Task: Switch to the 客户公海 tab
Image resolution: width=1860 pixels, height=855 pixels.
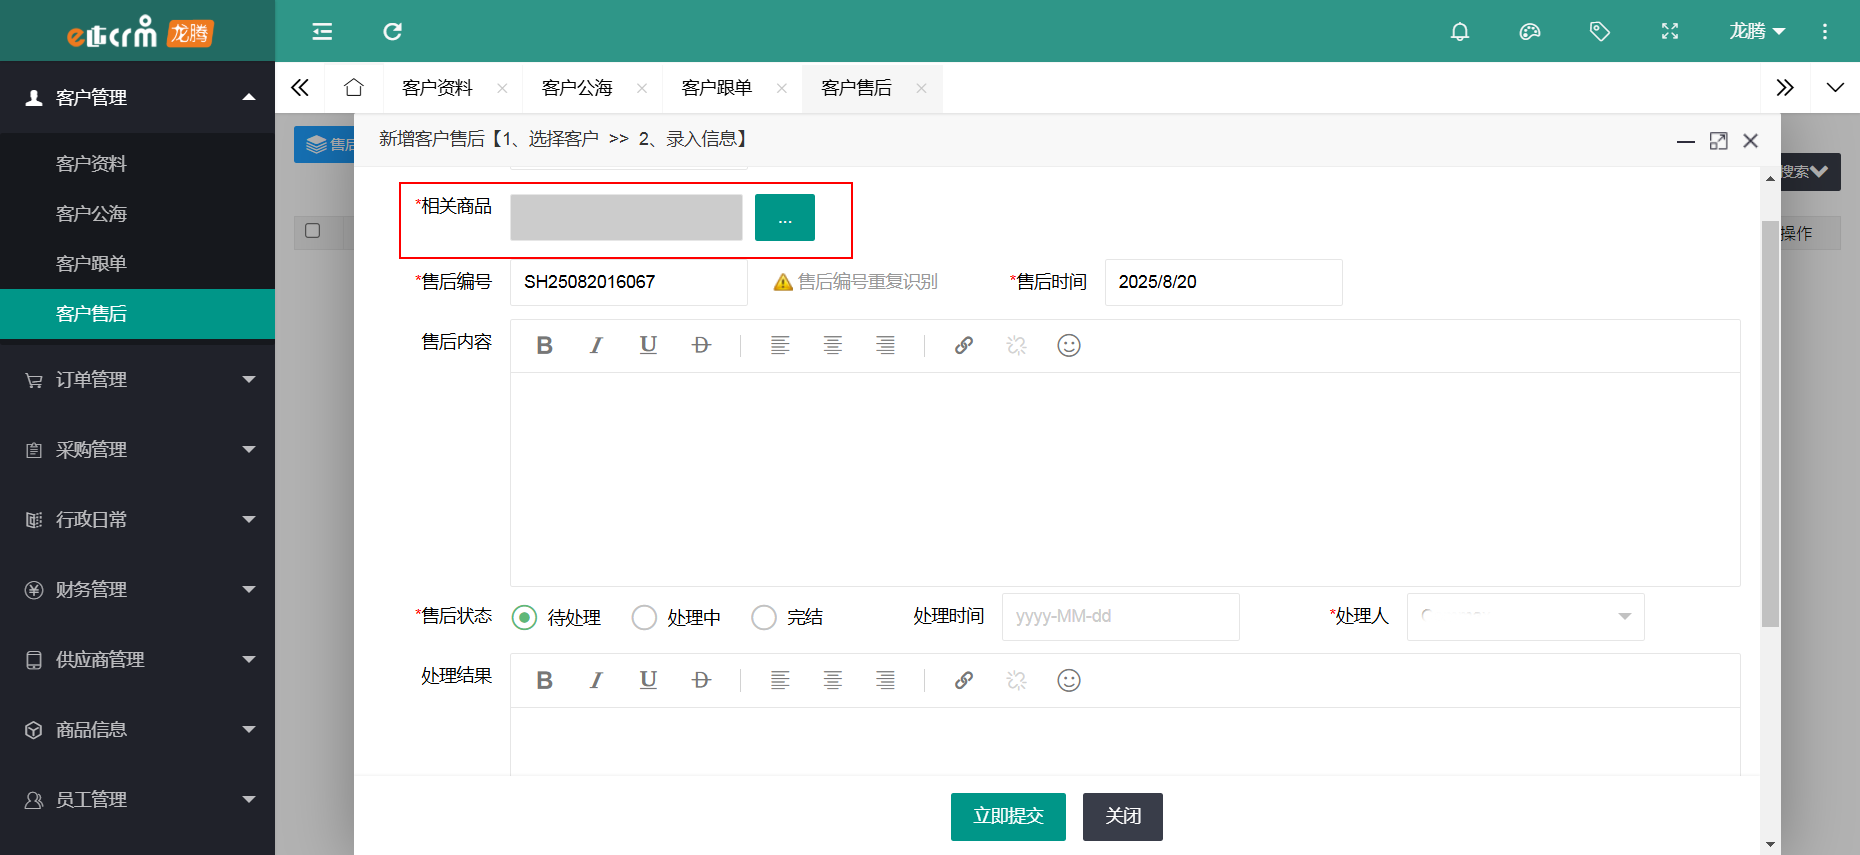Action: 577,88
